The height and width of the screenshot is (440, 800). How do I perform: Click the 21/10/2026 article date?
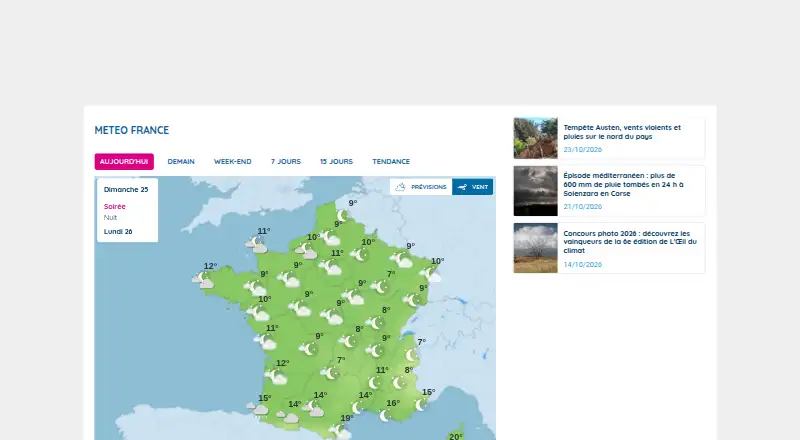coord(583,207)
